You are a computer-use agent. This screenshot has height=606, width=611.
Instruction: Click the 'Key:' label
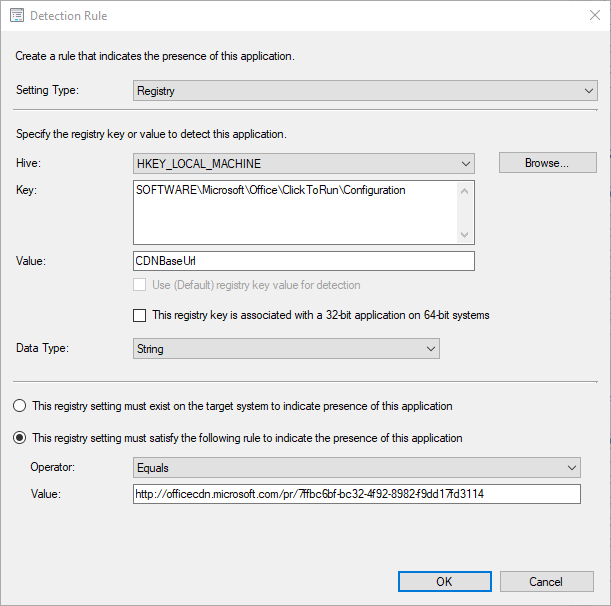coord(26,190)
